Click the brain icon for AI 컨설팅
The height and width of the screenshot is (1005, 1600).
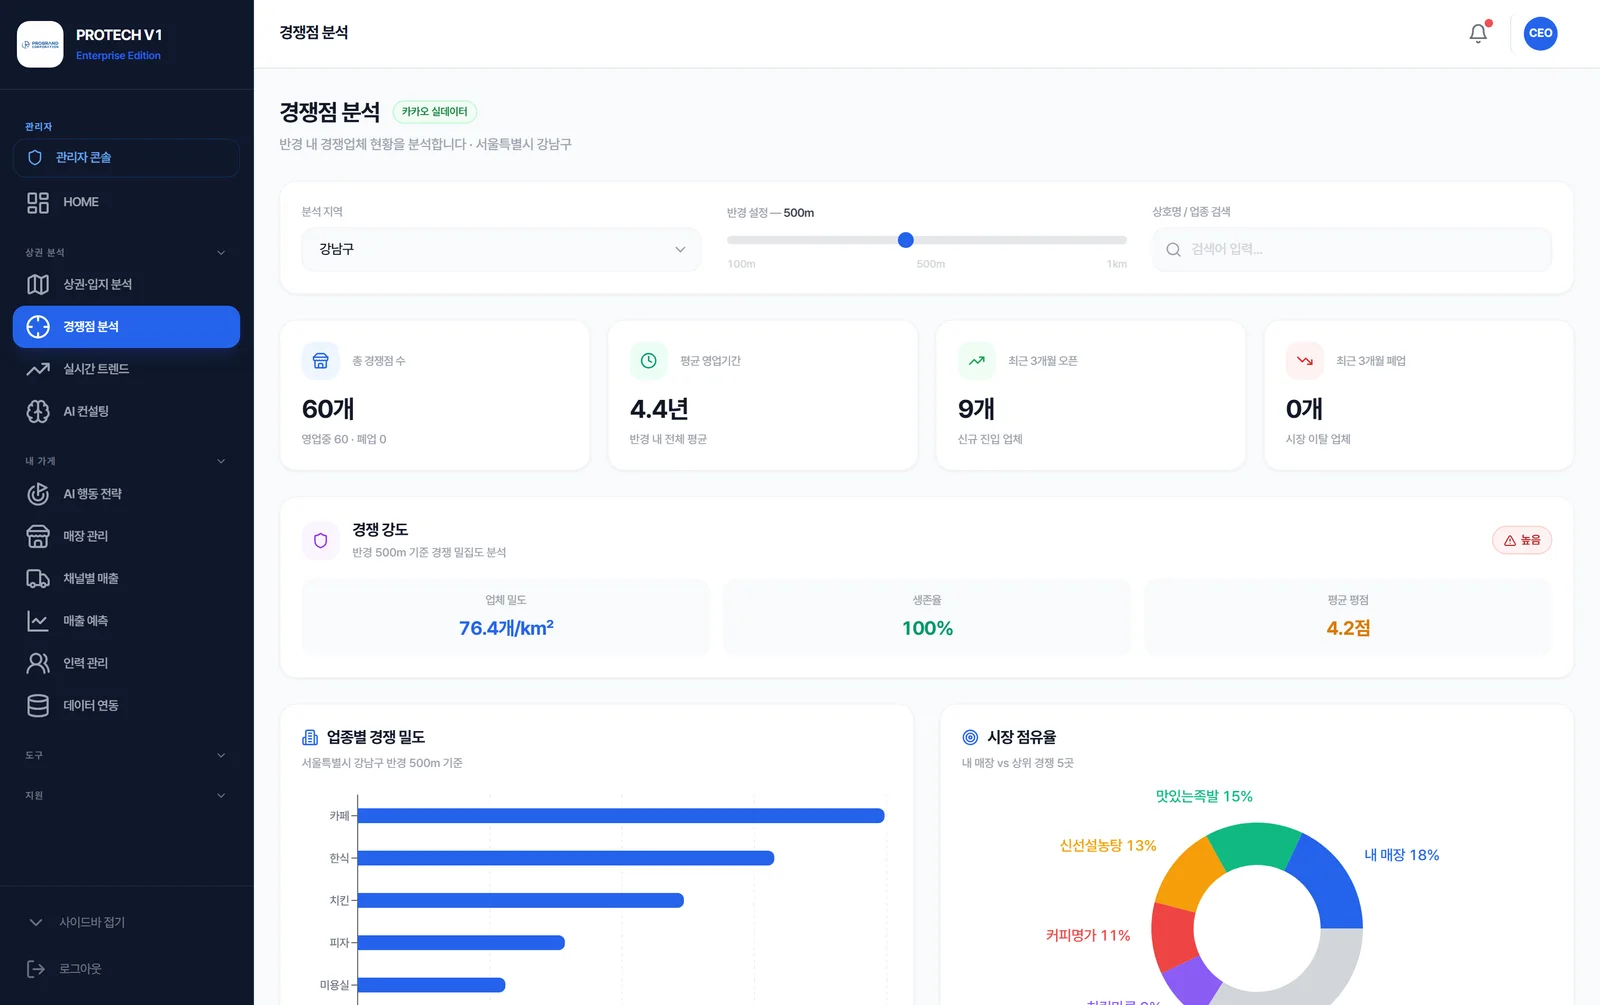[x=38, y=411]
